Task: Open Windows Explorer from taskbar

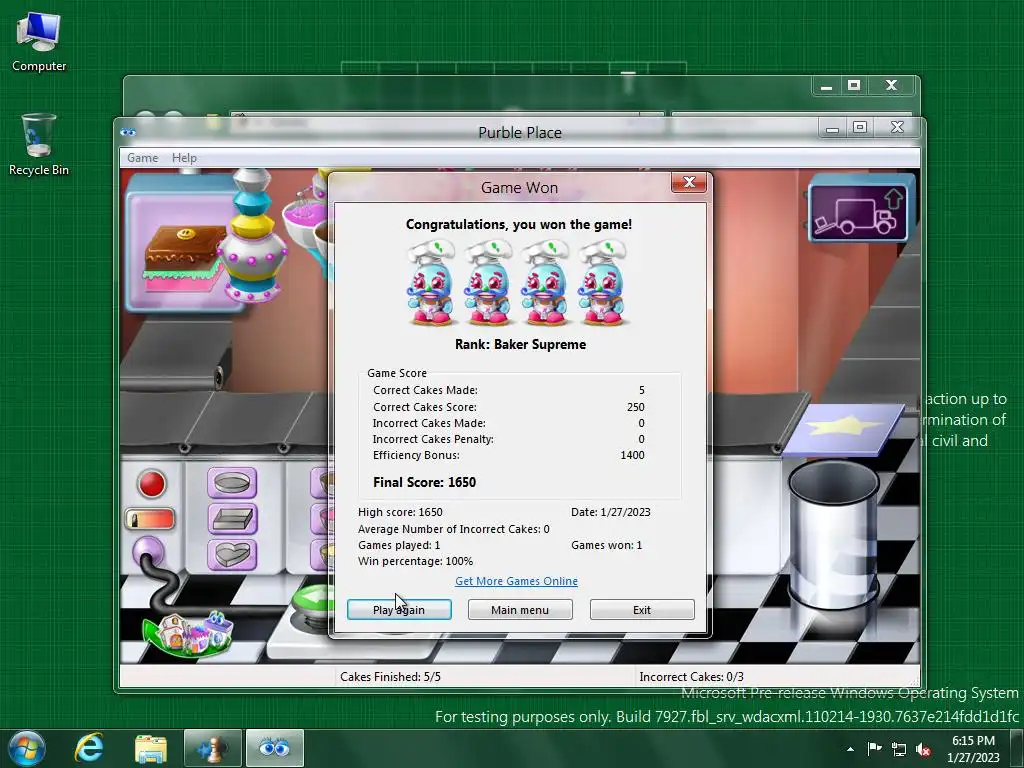Action: point(151,748)
